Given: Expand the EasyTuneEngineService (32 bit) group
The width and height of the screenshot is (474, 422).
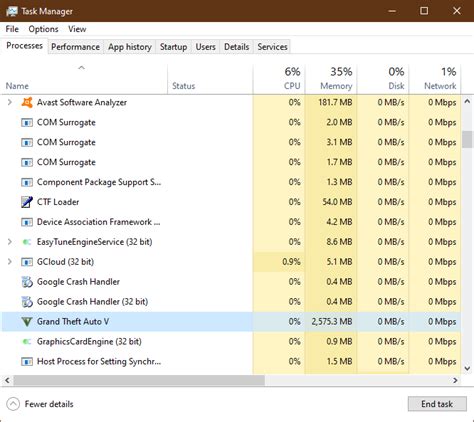Looking at the screenshot, I should (x=10, y=242).
